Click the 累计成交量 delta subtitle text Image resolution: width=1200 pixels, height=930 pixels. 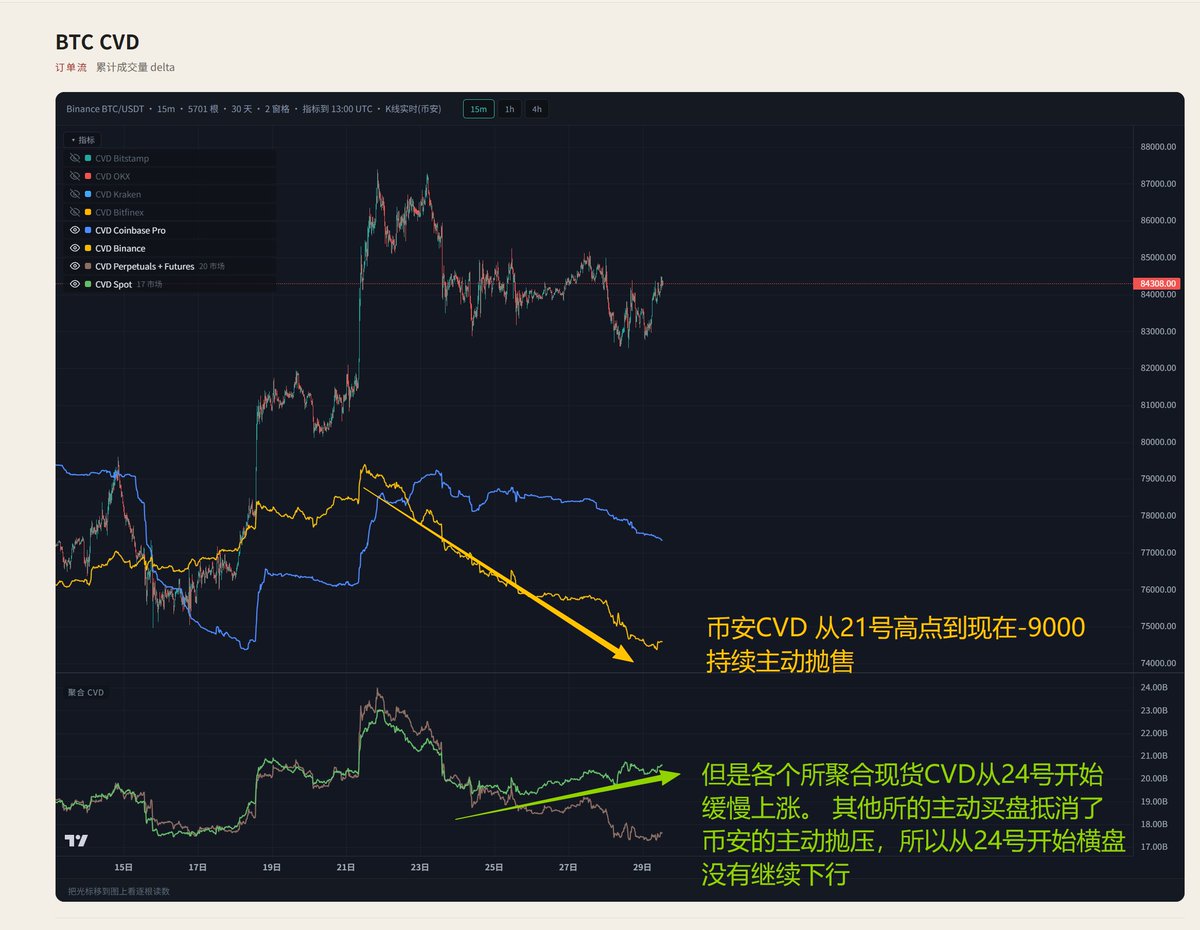point(135,68)
